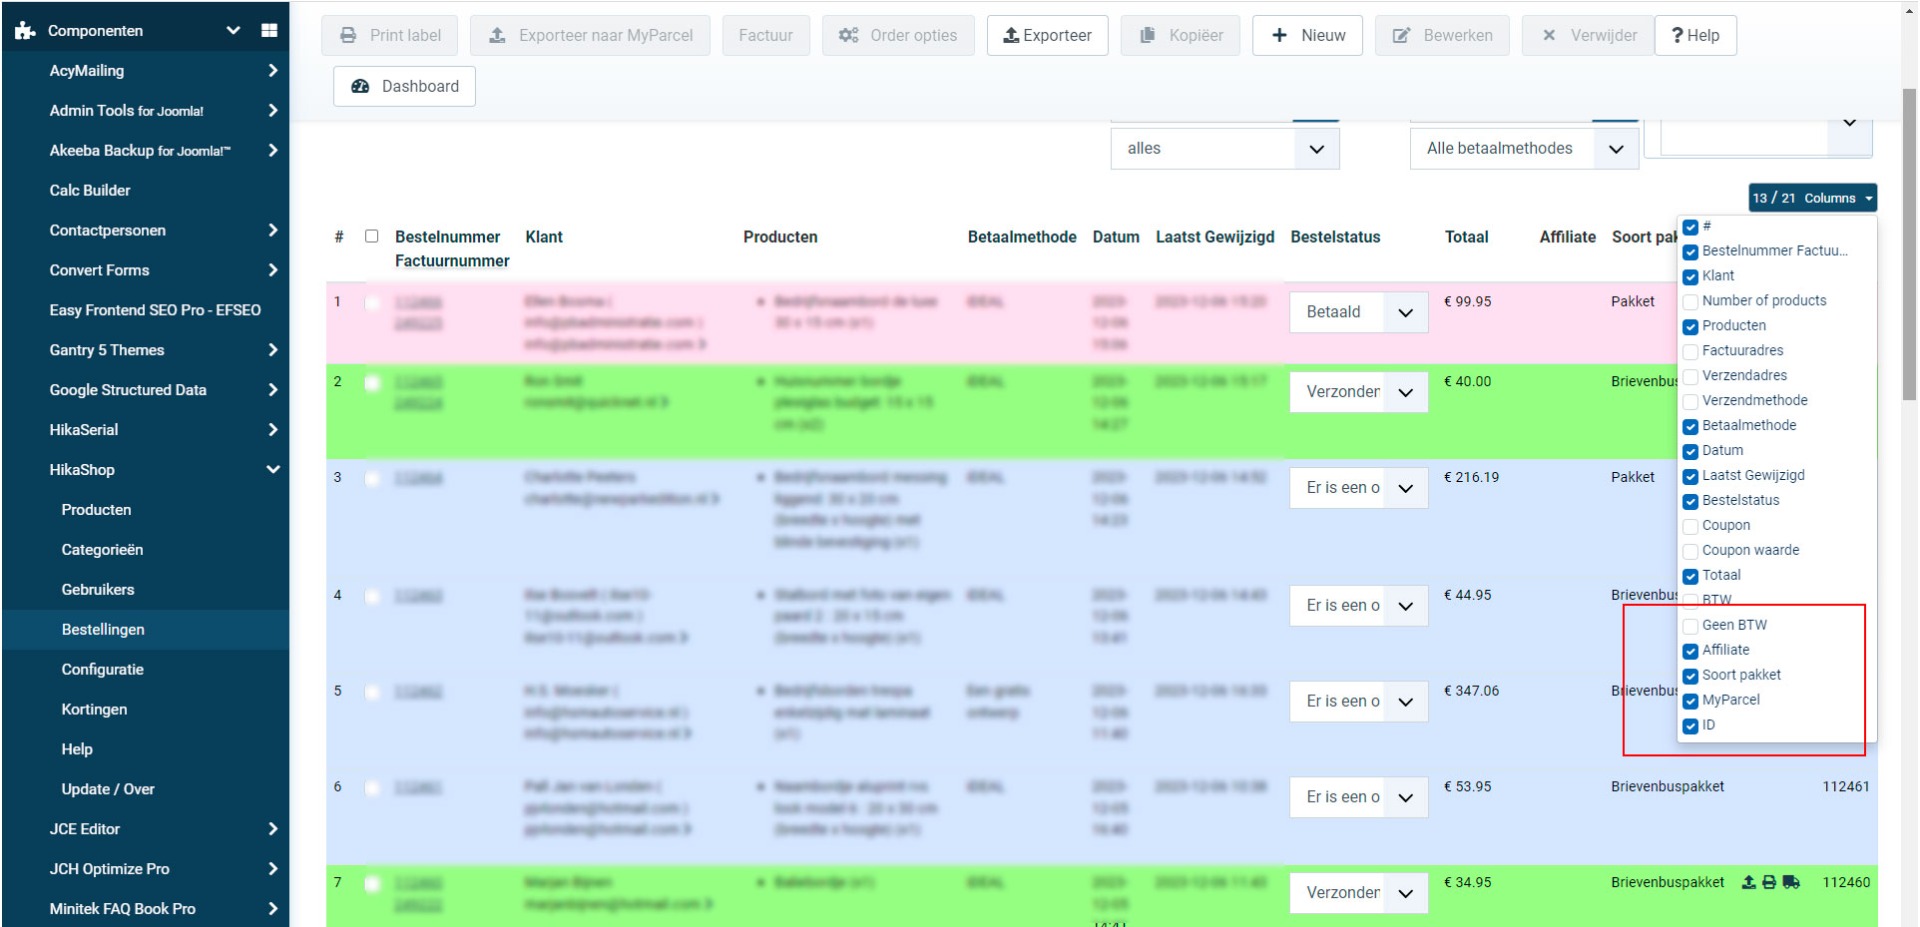Open the Betaald status dropdown for € 99.95 order
The height and width of the screenshot is (927, 1920).
1358,312
